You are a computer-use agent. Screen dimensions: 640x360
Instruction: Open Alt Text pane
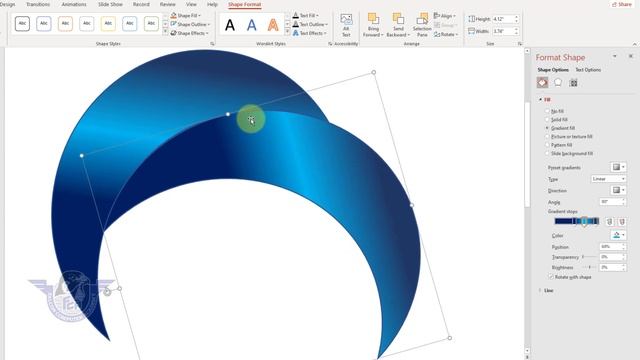coord(346,25)
